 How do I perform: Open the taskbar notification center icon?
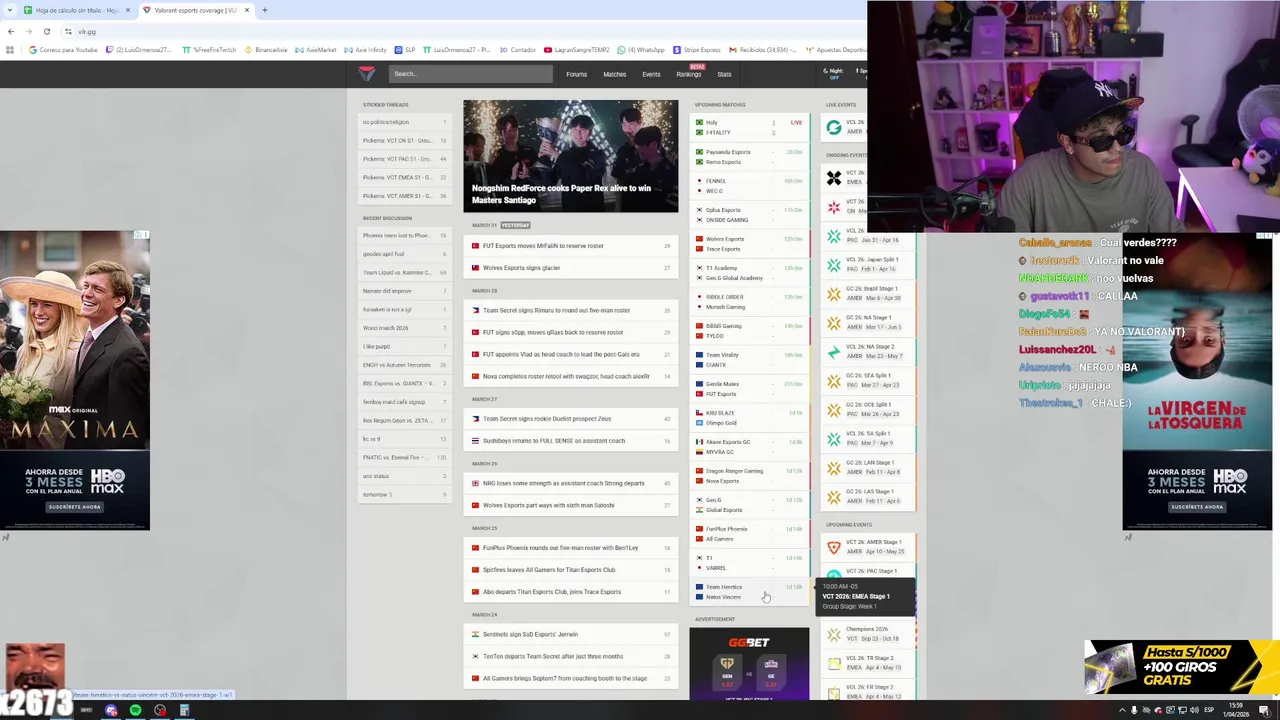click(1266, 710)
